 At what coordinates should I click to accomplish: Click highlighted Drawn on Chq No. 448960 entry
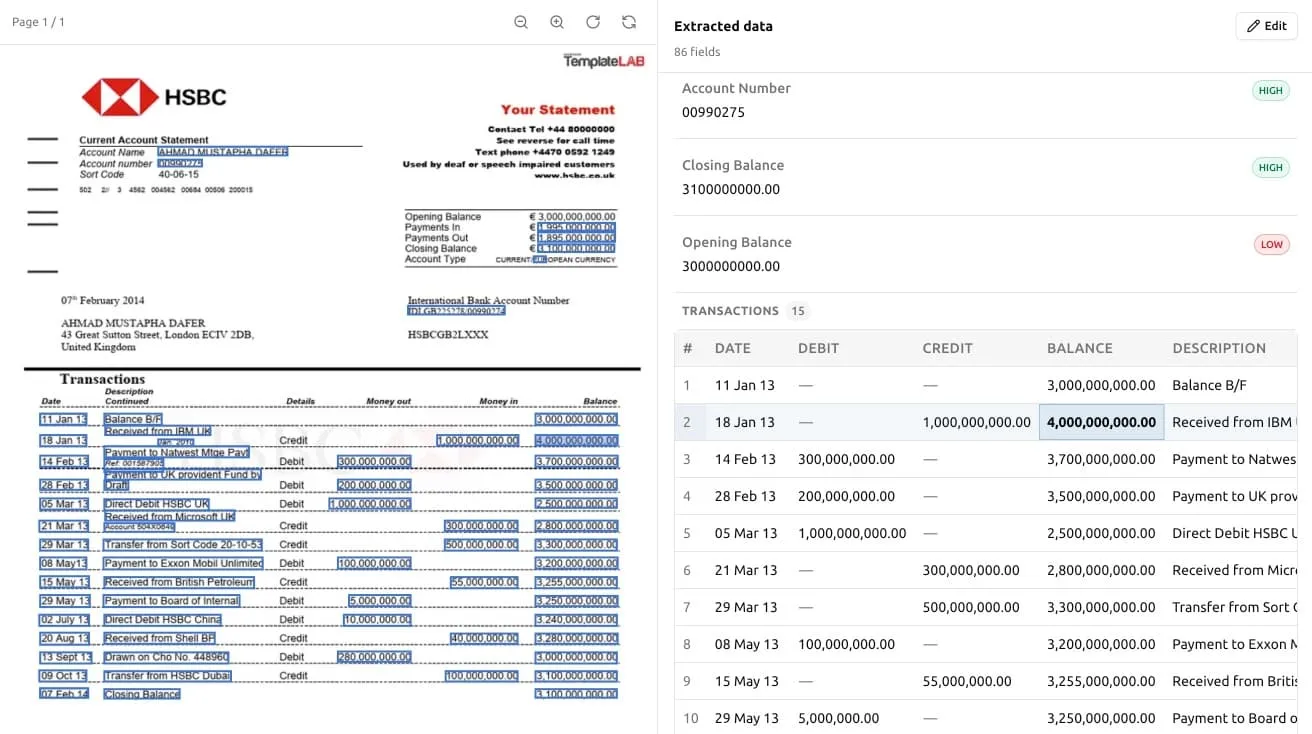tap(166, 657)
